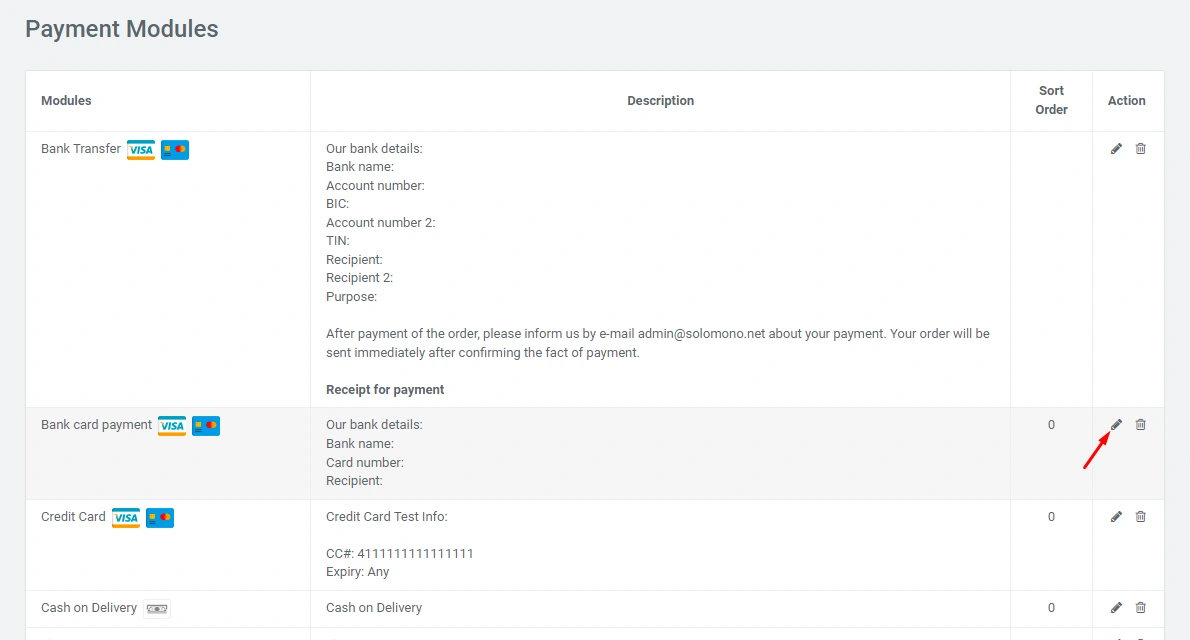Click Mastercard icon next to Bank Transfer

coord(175,150)
